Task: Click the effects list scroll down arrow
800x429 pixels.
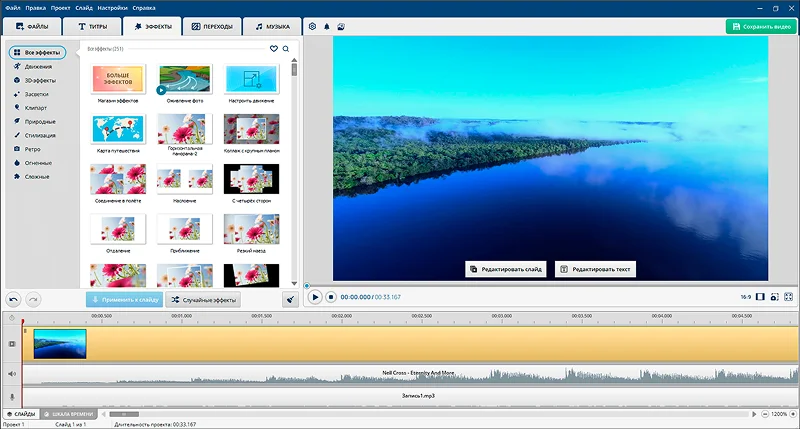Action: [x=294, y=283]
